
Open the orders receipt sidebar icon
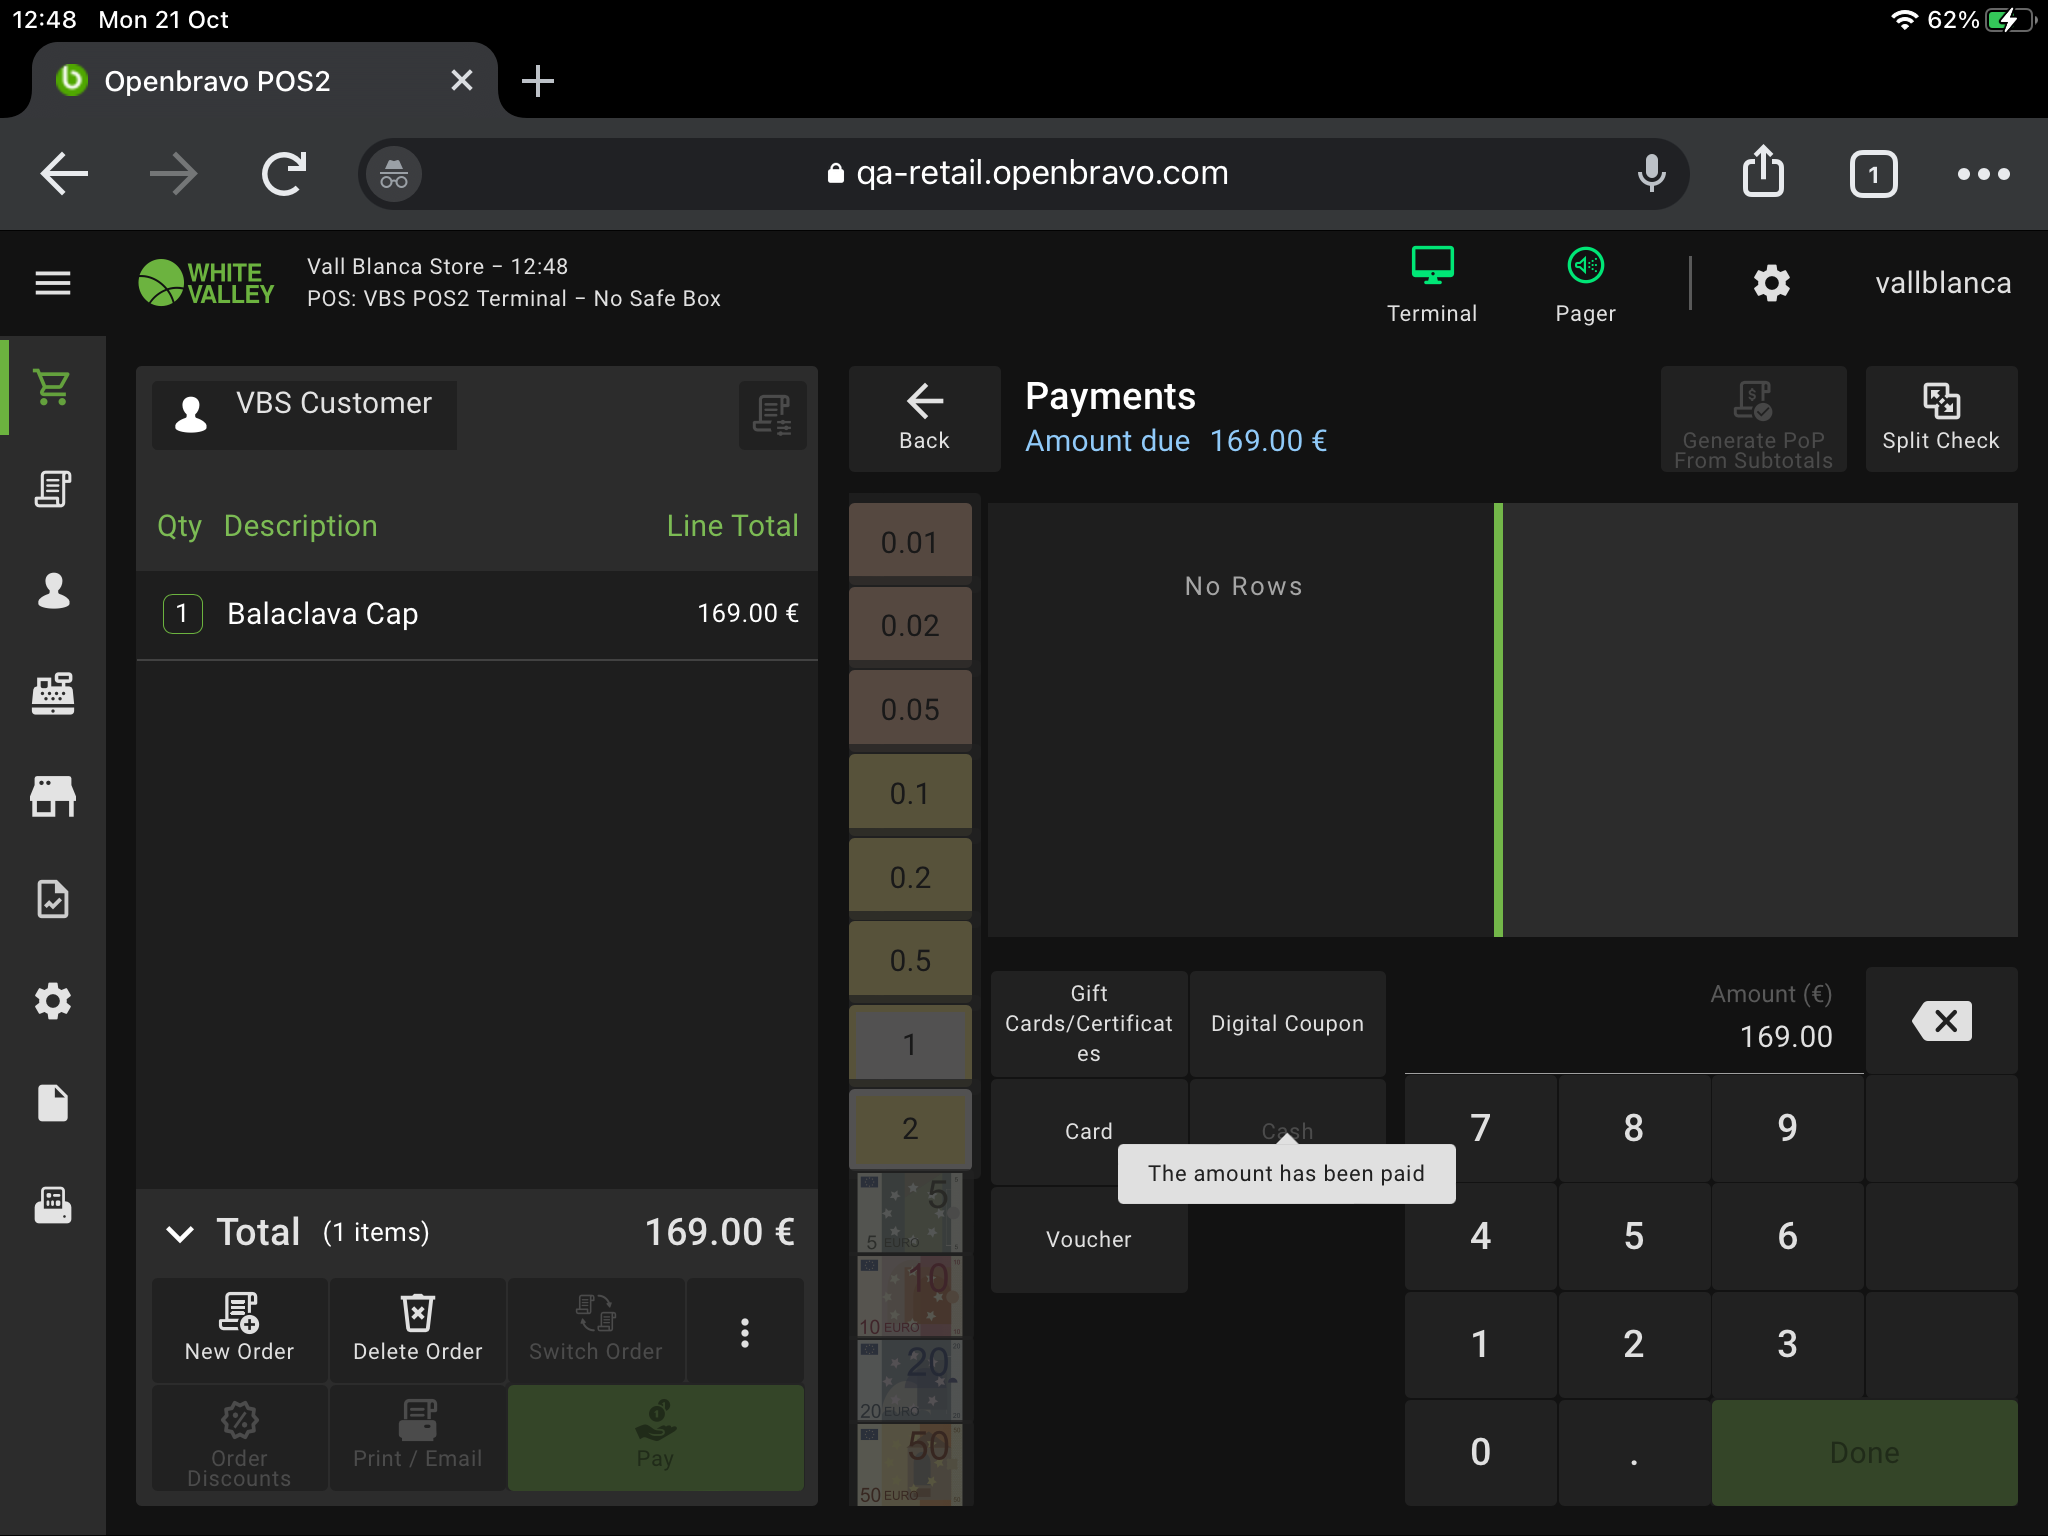point(52,489)
